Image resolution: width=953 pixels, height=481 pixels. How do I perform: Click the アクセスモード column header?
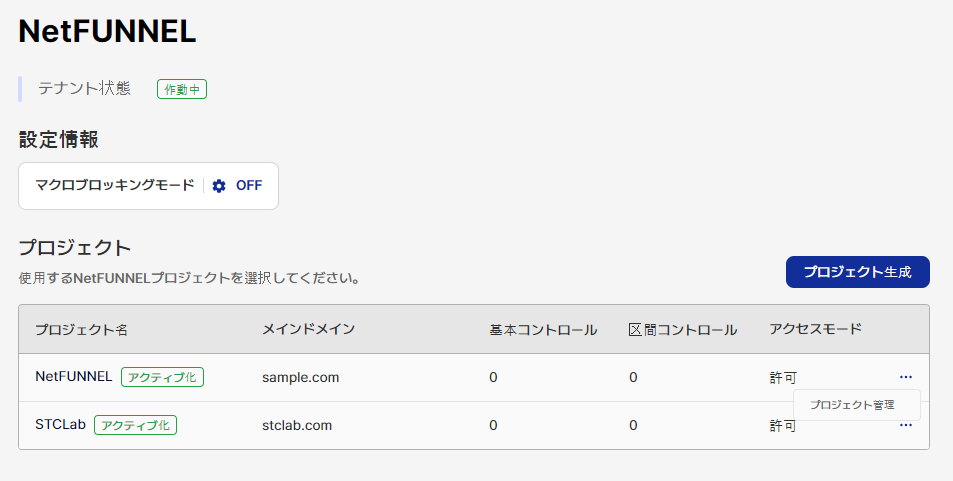point(815,329)
